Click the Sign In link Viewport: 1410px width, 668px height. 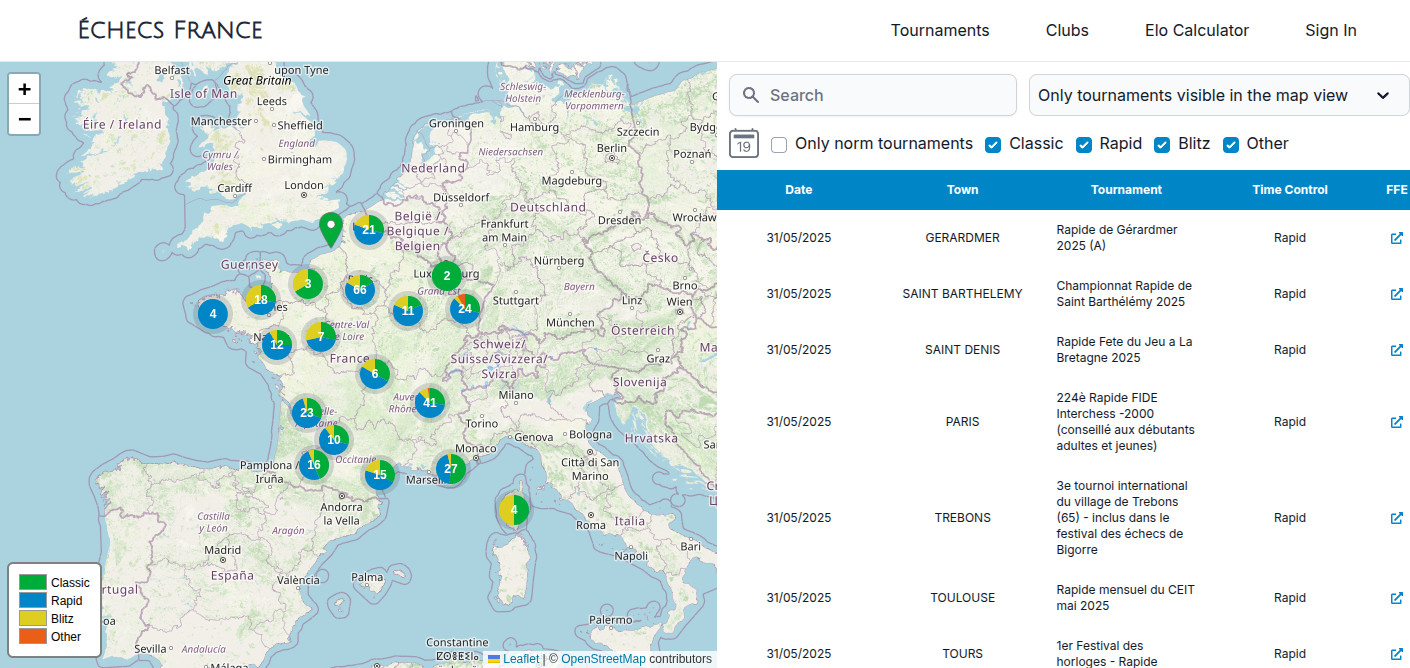click(1330, 31)
